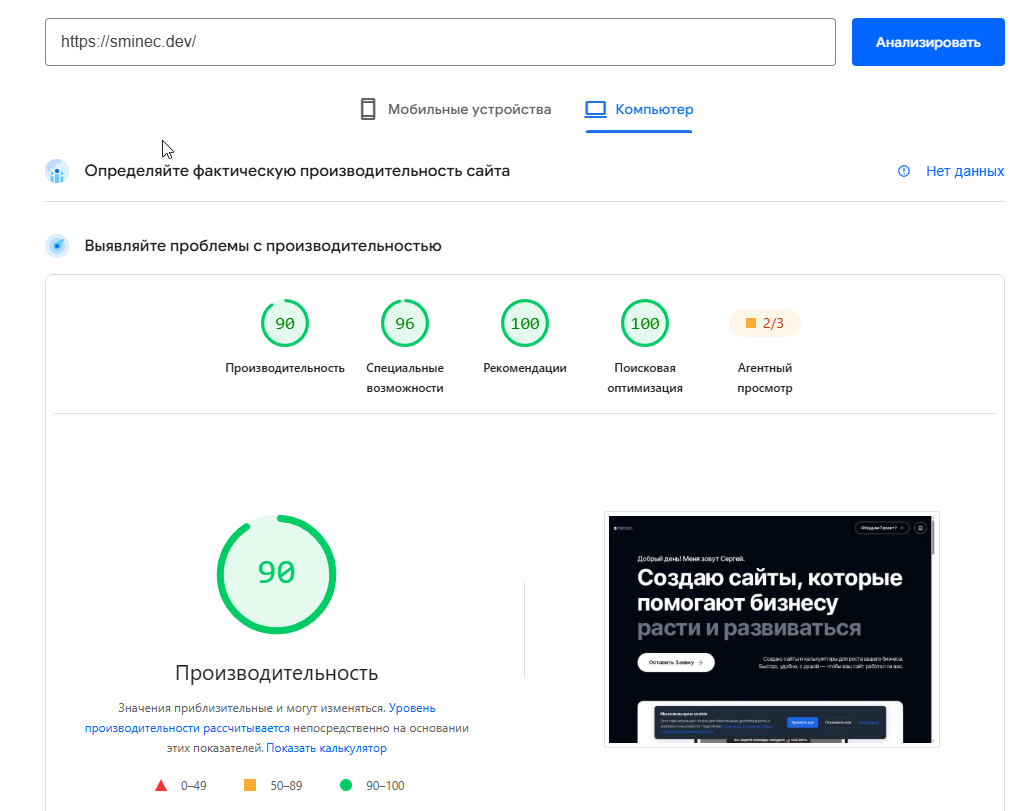1028x811 pixels.
Task: Click the Производительность label under the small gauge
Action: 285,368
